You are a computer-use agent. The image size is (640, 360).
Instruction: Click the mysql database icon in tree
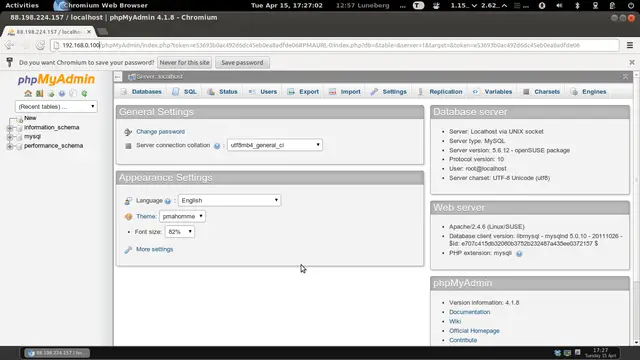[x=19, y=137]
